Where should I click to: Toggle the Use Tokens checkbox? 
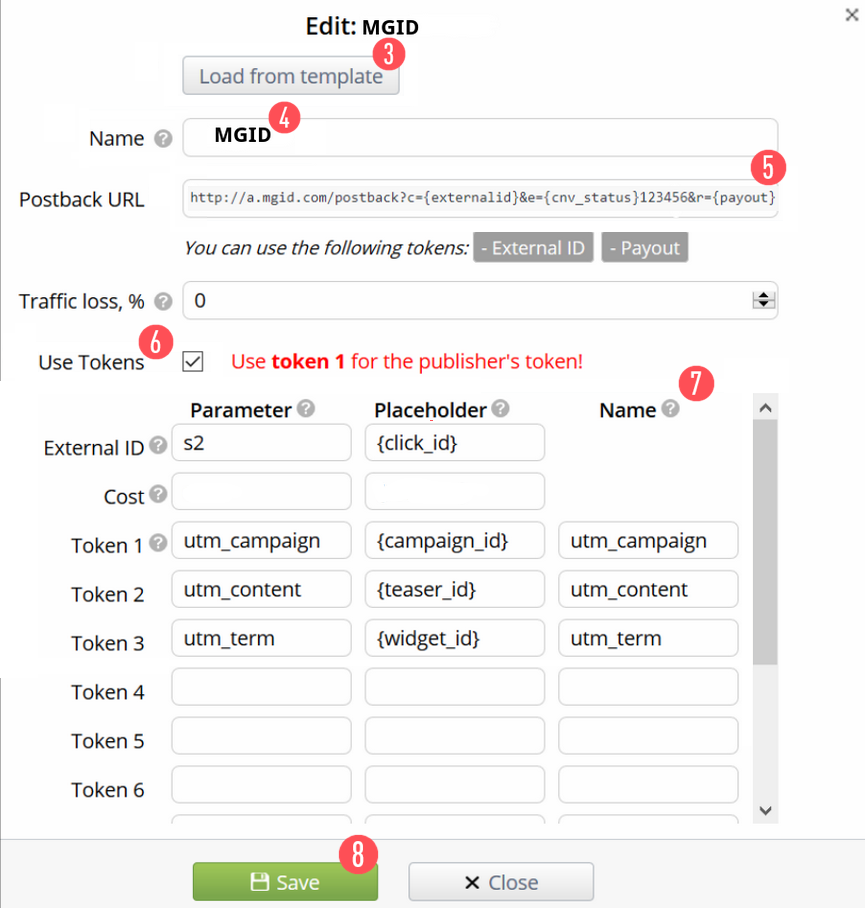pos(193,362)
